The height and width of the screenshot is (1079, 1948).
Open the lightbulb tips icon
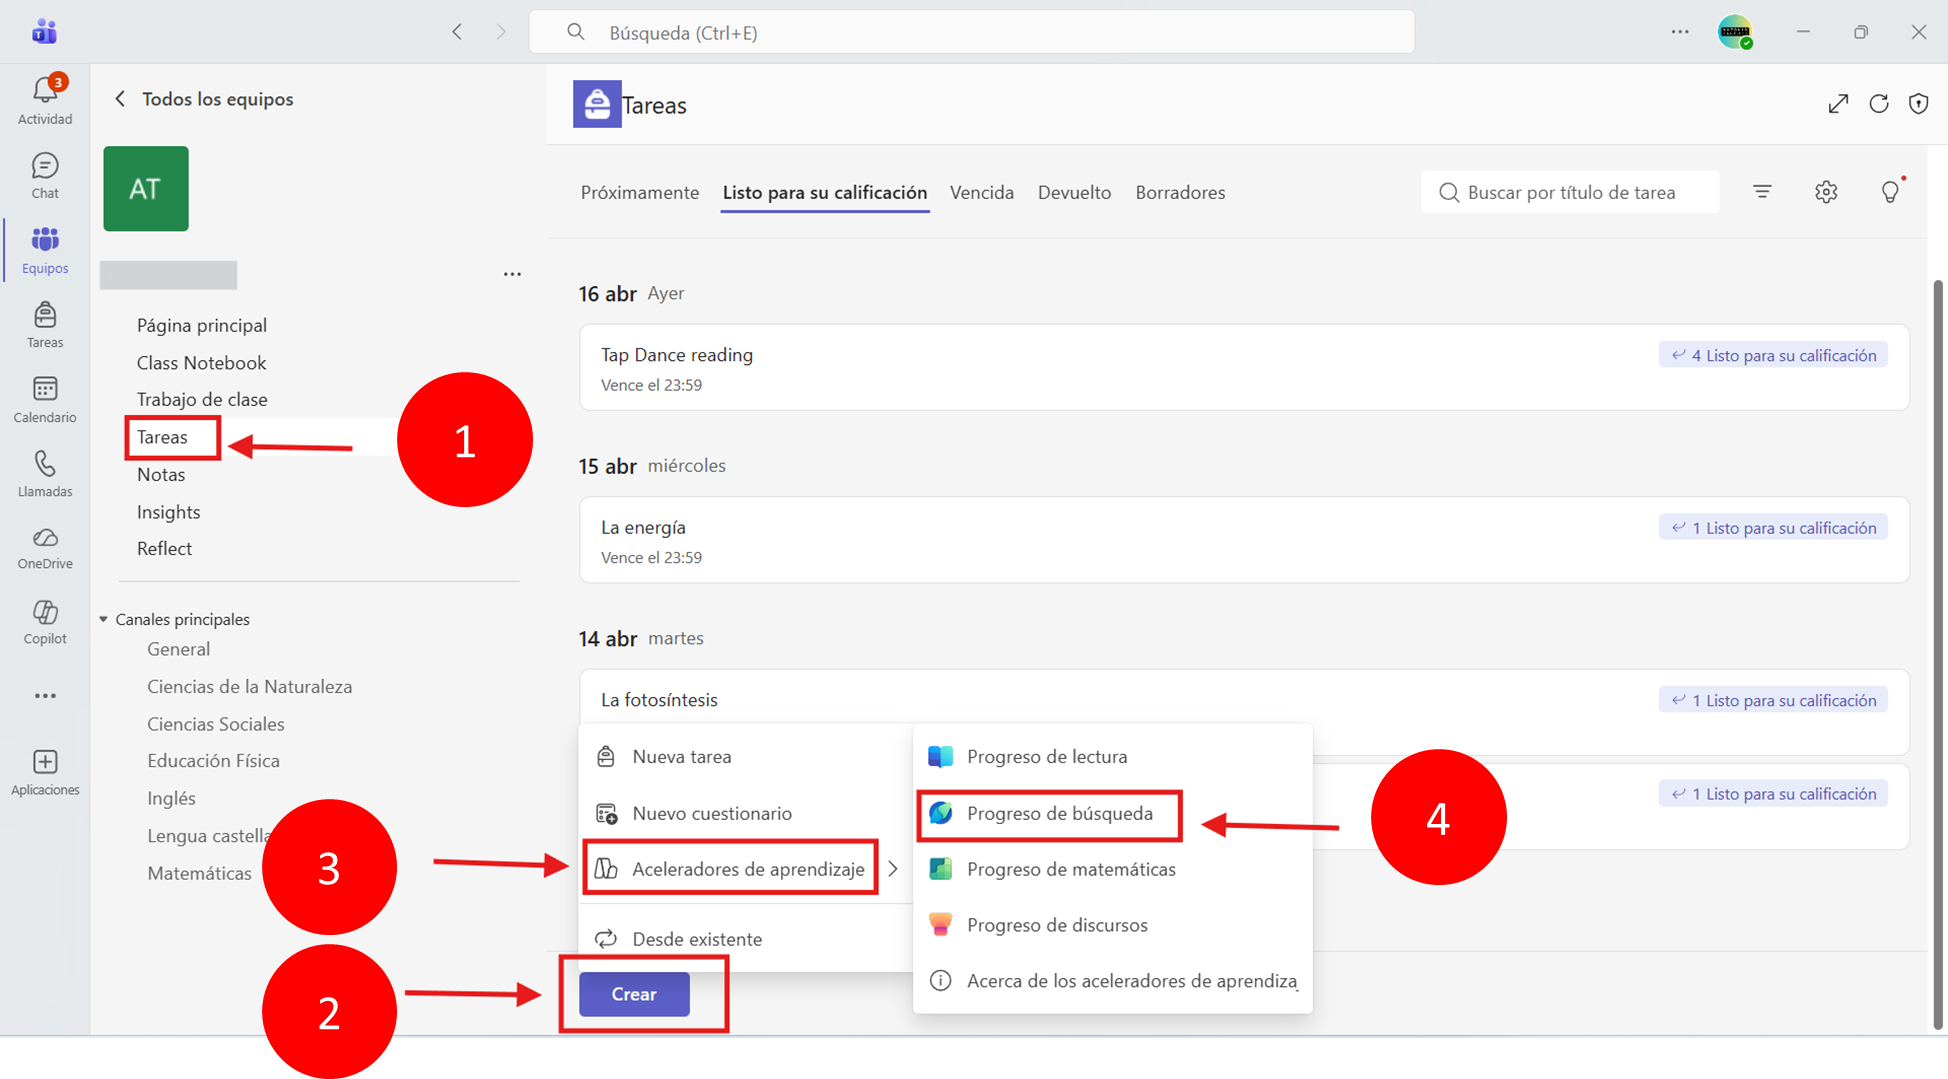click(1890, 191)
